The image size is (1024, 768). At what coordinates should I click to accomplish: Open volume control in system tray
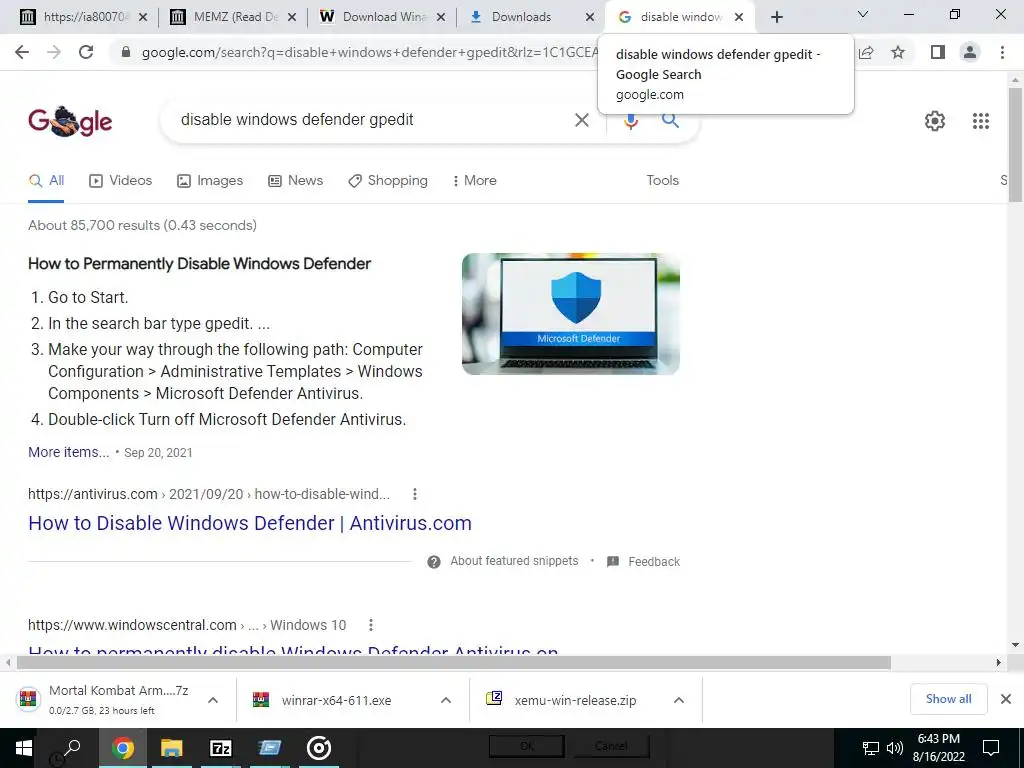(895, 748)
